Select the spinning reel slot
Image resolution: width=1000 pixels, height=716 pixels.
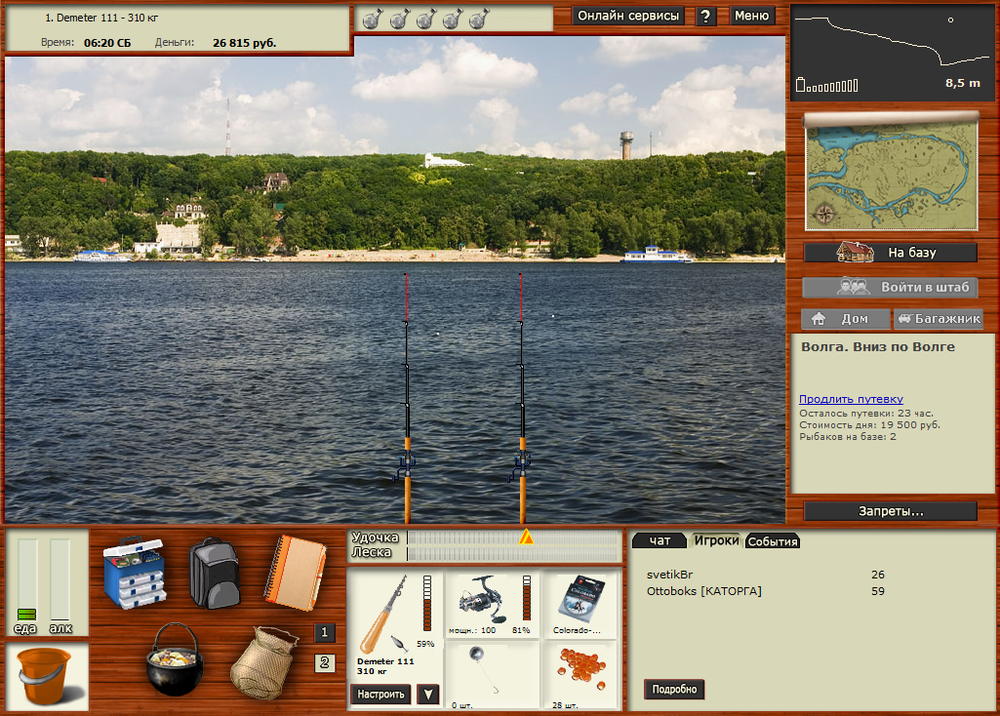click(491, 604)
